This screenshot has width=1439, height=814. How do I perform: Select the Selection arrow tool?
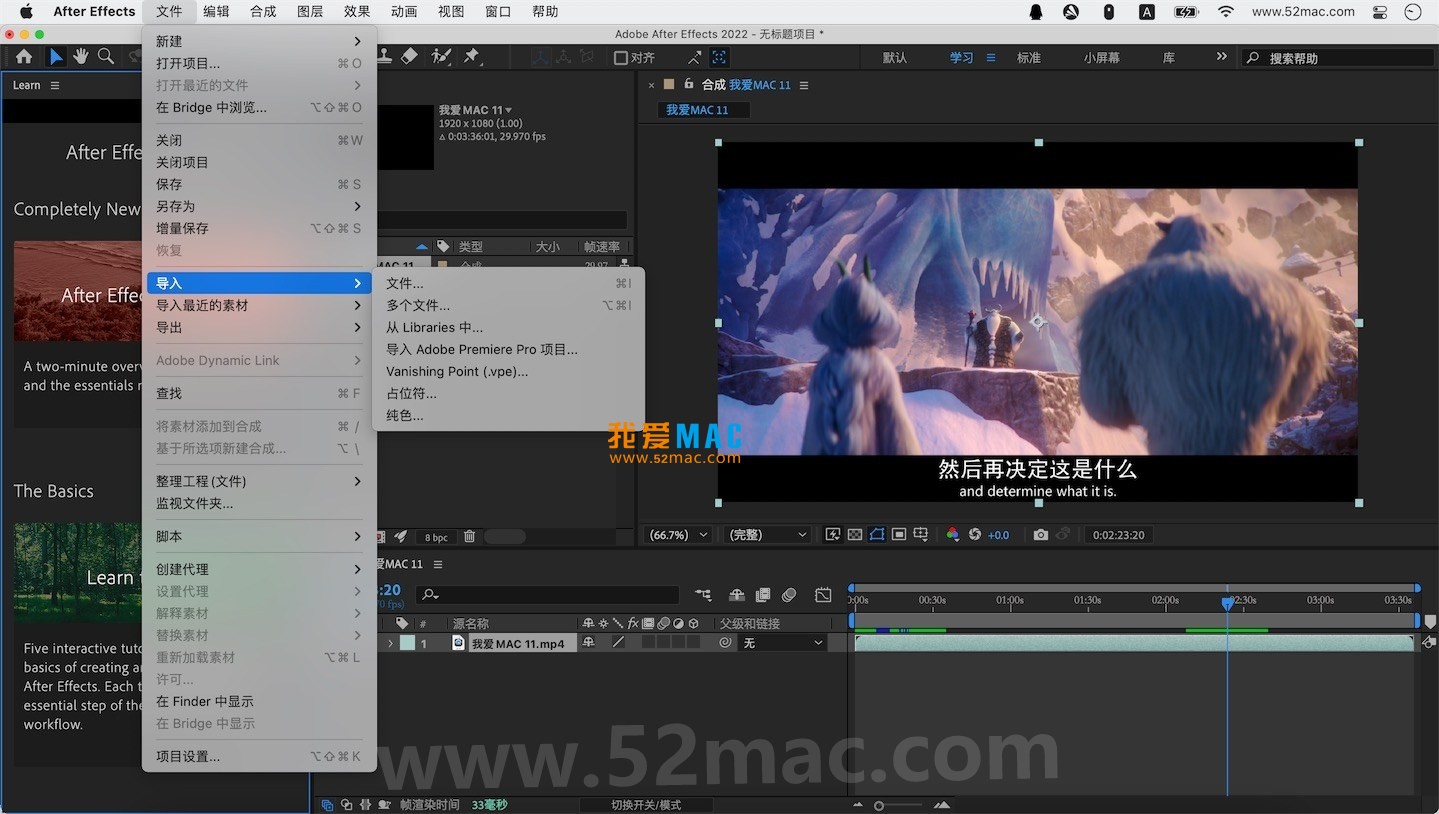(x=57, y=57)
